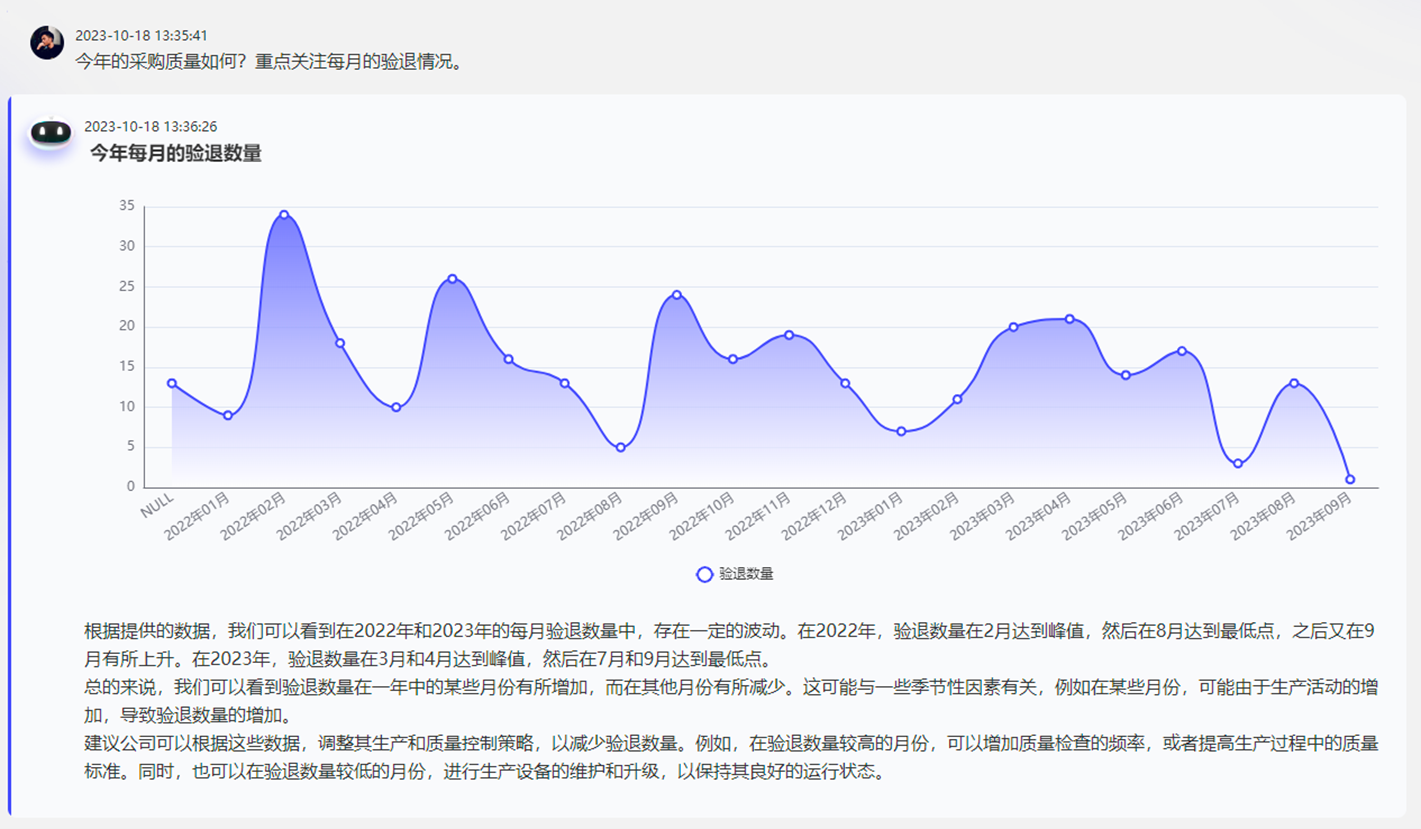Select the 2022年08月 low data point
Screen dimensions: 1421x829
(x=621, y=448)
